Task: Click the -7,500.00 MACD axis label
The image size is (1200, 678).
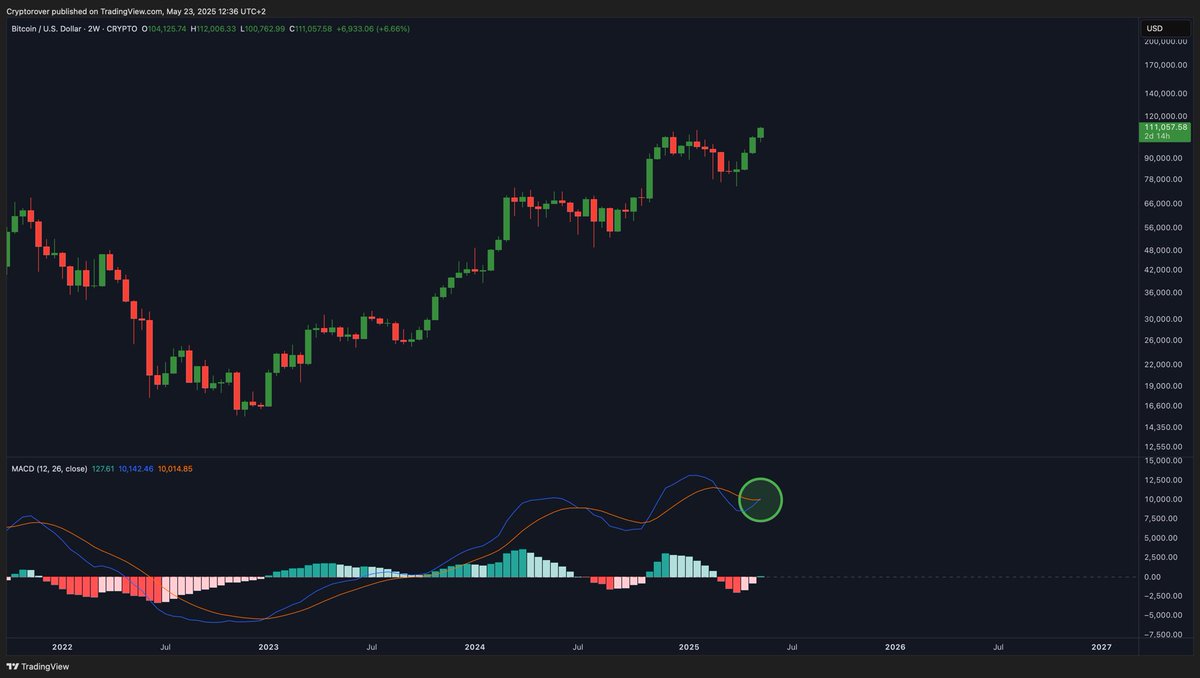Action: pos(1165,635)
